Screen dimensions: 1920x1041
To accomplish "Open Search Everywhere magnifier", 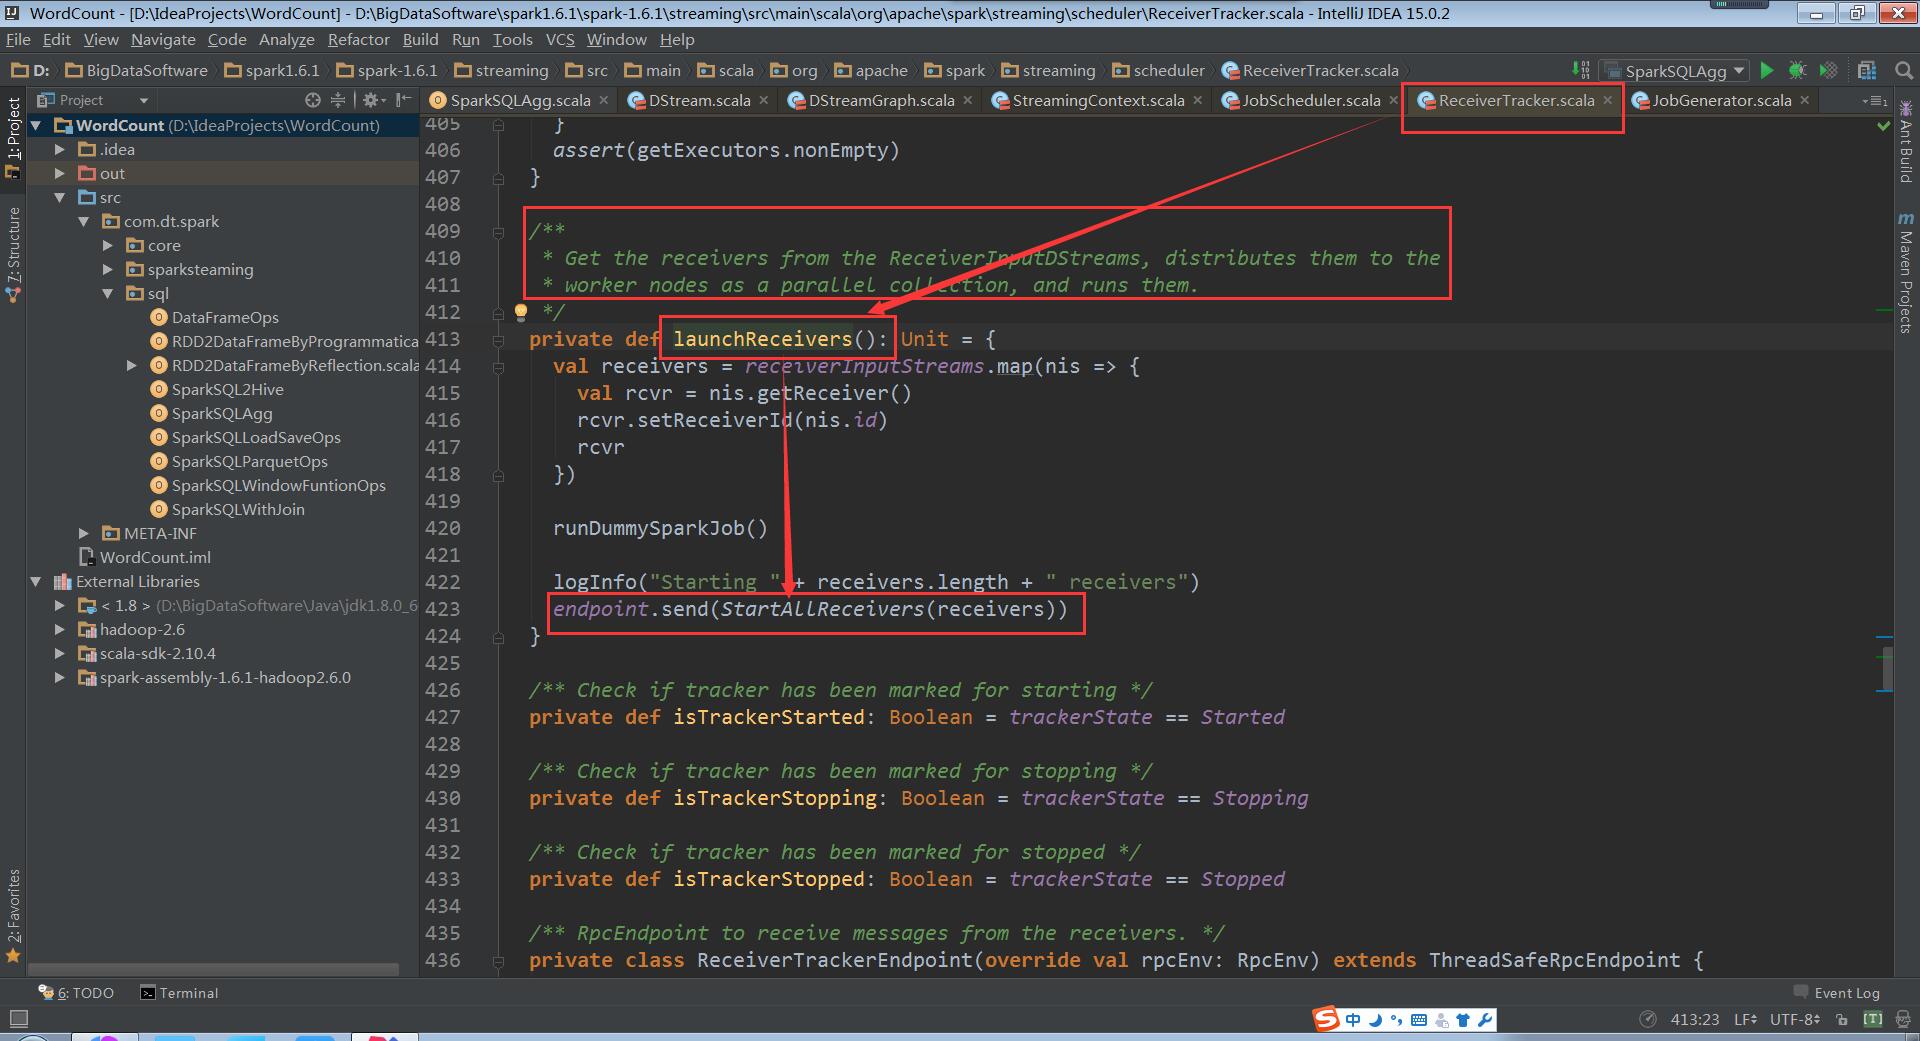I will tap(1904, 70).
